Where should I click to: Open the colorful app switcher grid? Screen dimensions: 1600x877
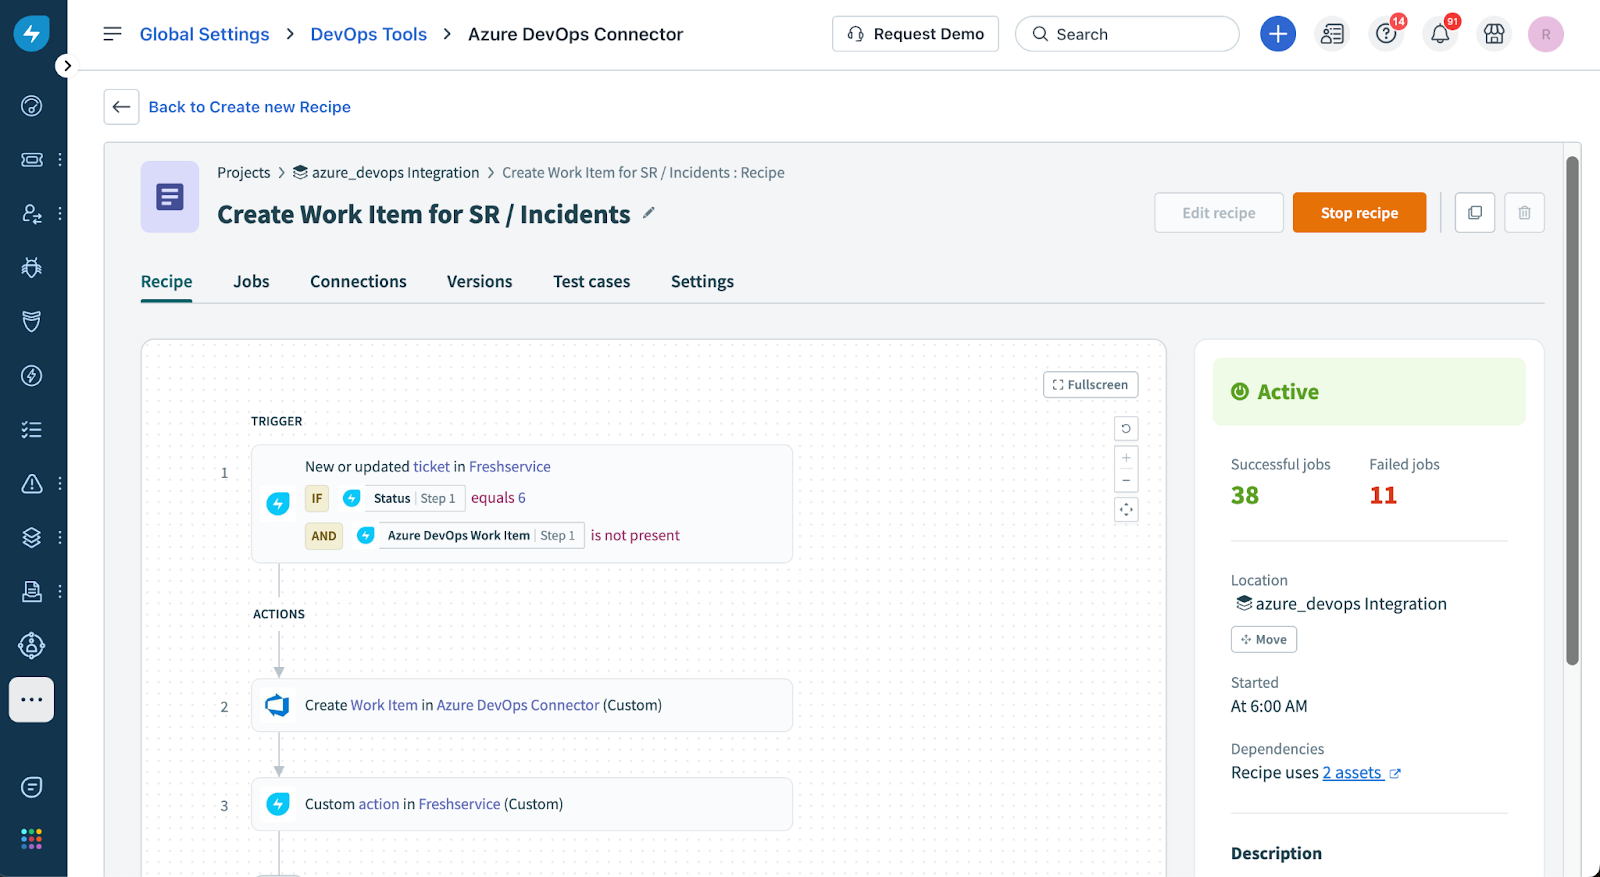(32, 839)
